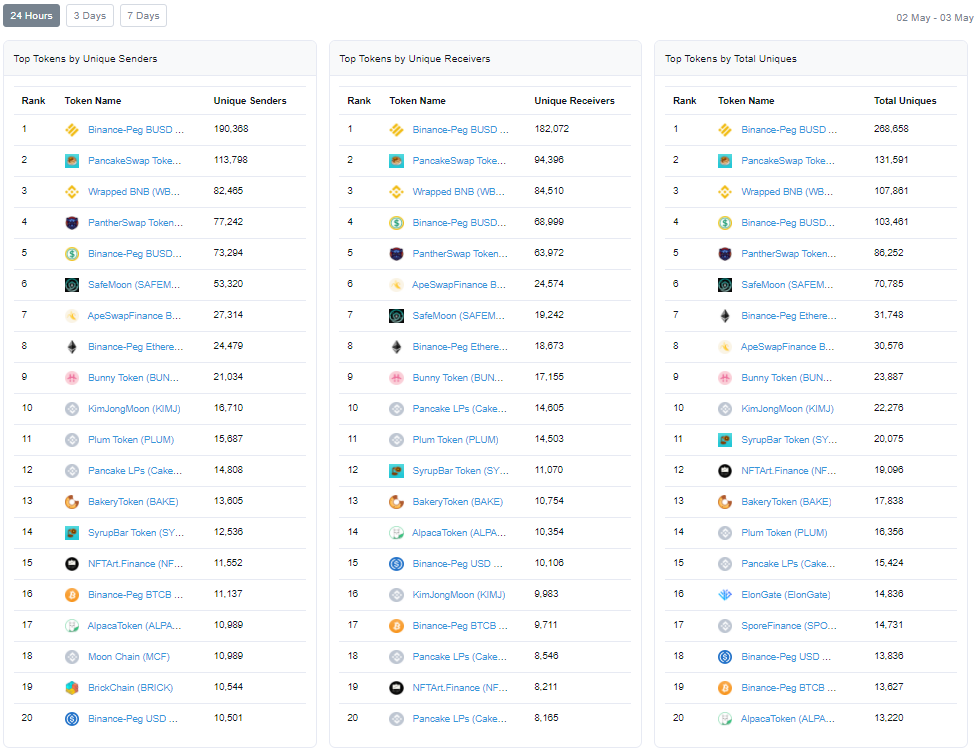Click the 190,368 unique senders value
Screen dimensions: 977x755
(x=231, y=129)
